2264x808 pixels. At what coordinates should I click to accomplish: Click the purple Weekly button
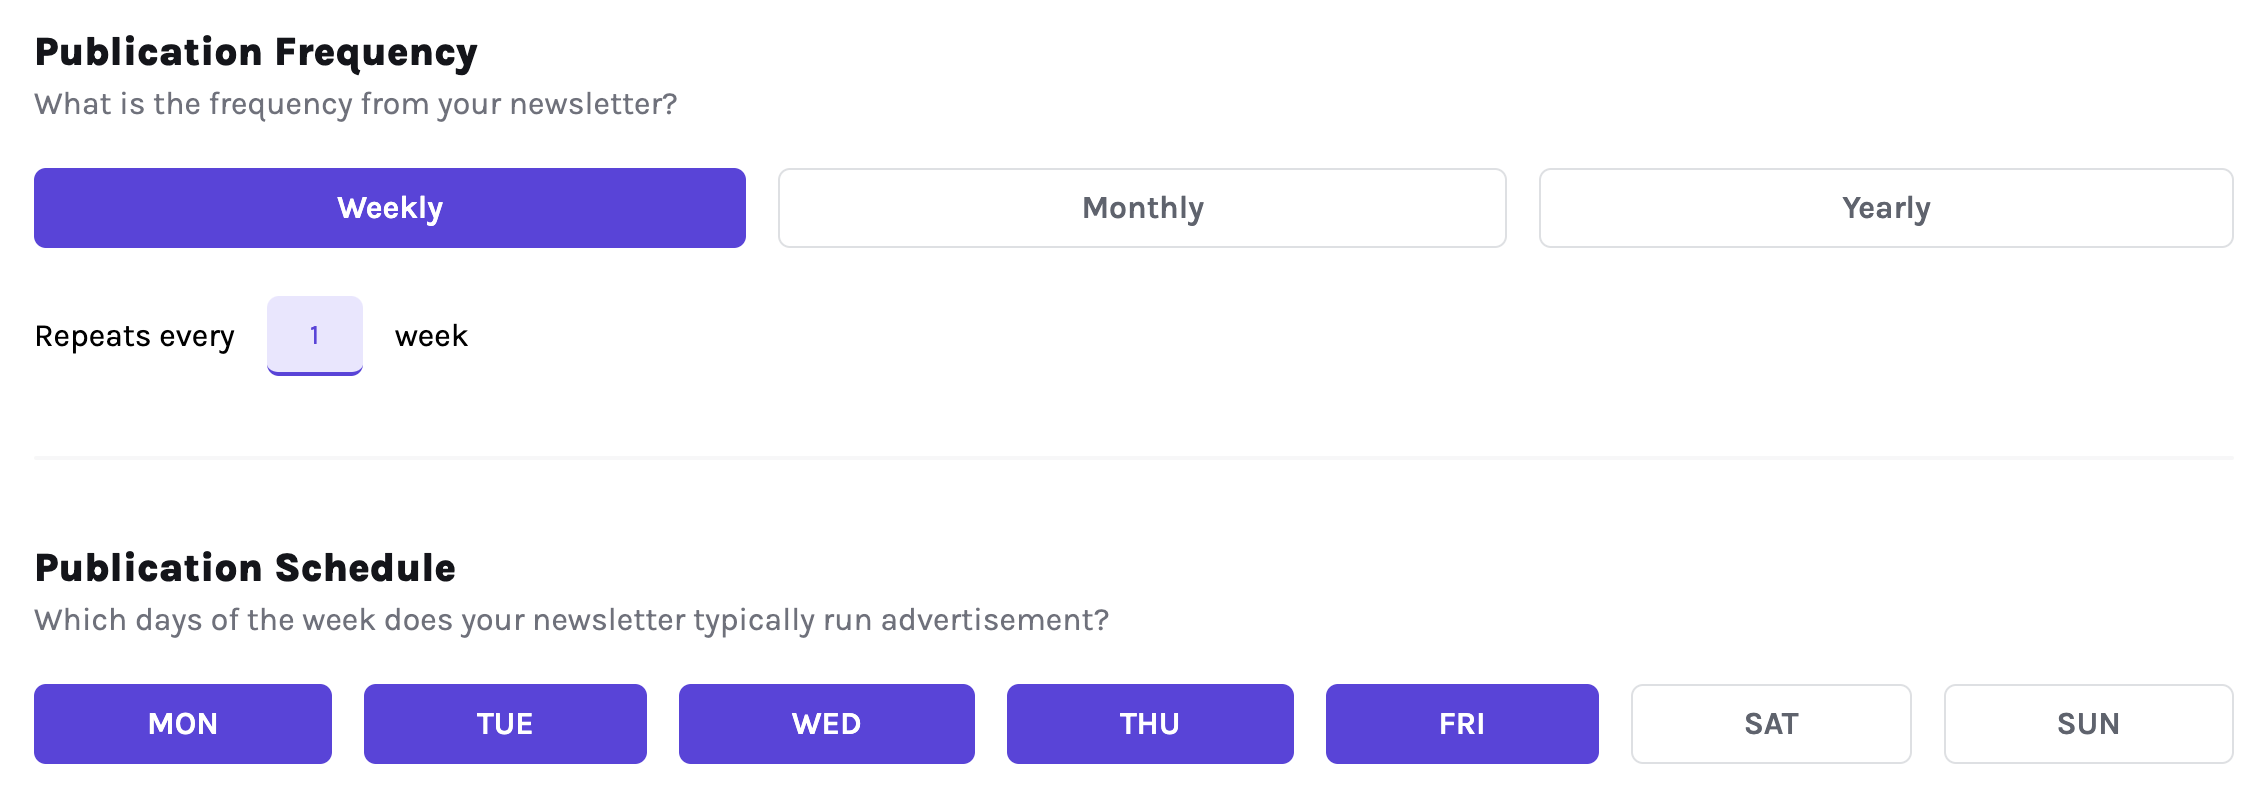coord(390,208)
